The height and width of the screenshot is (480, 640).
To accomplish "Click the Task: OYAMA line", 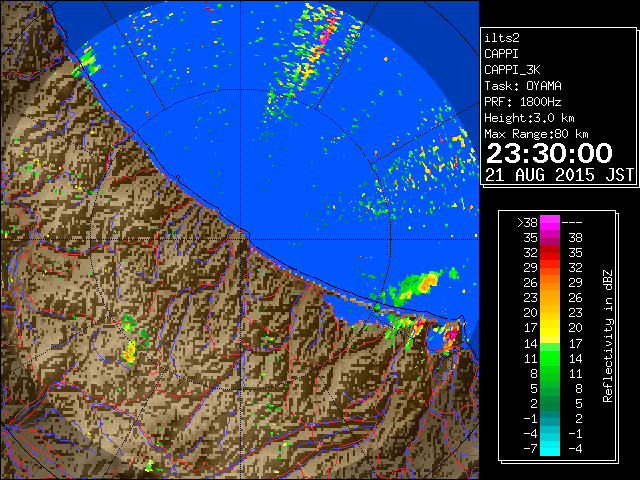I will (x=523, y=86).
